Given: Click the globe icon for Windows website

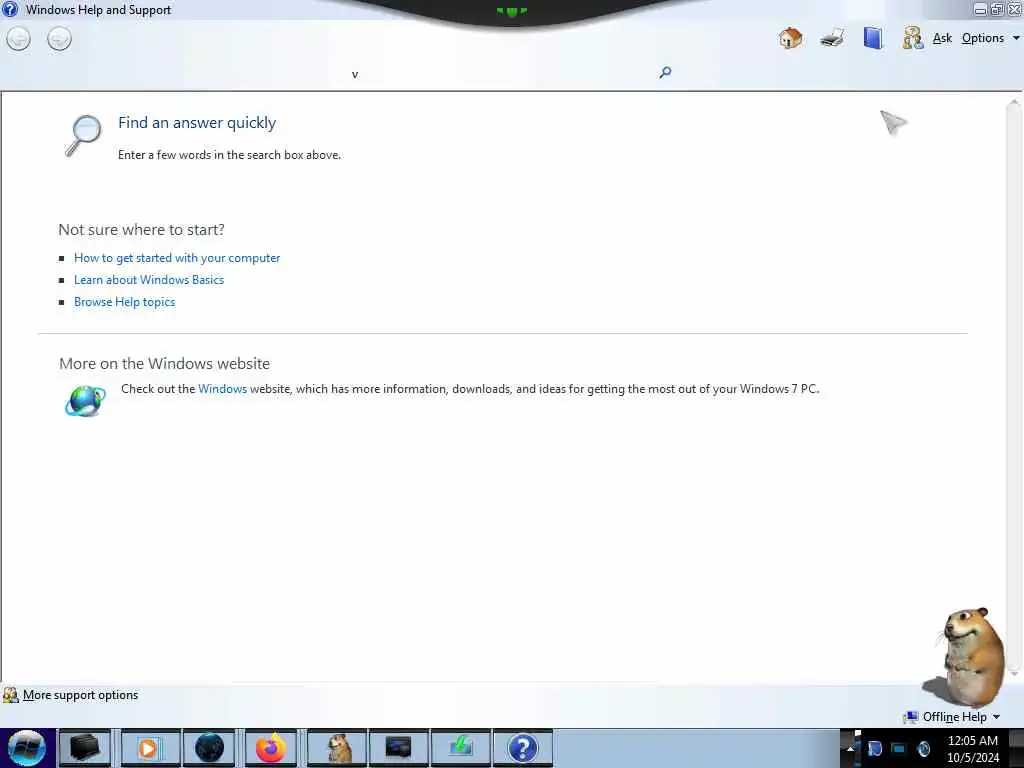Looking at the screenshot, I should coord(85,400).
